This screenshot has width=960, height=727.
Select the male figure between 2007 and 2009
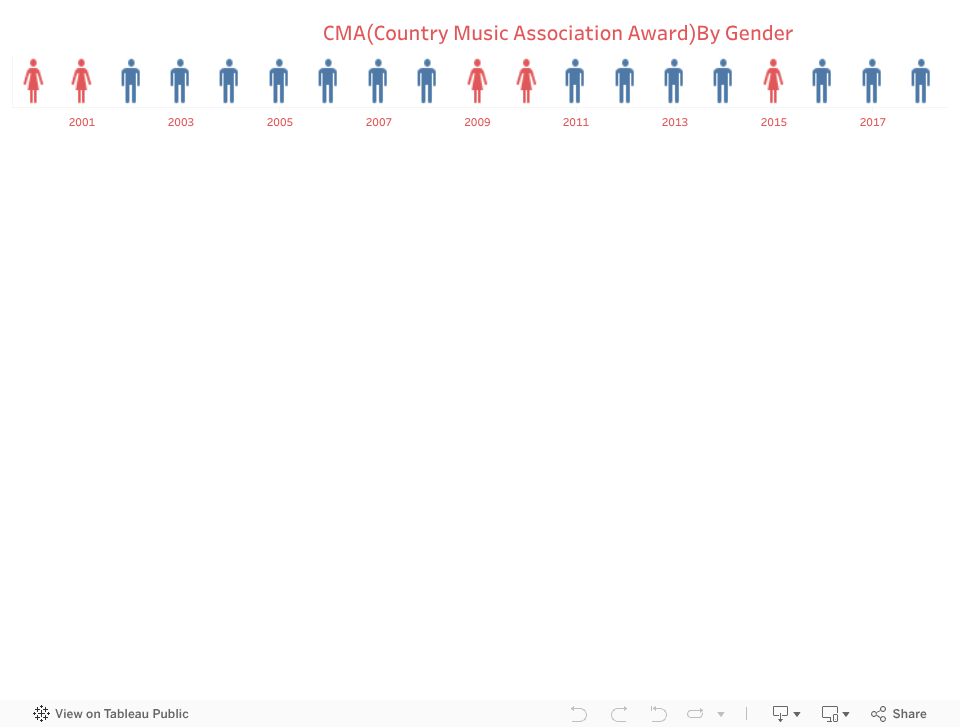427,81
